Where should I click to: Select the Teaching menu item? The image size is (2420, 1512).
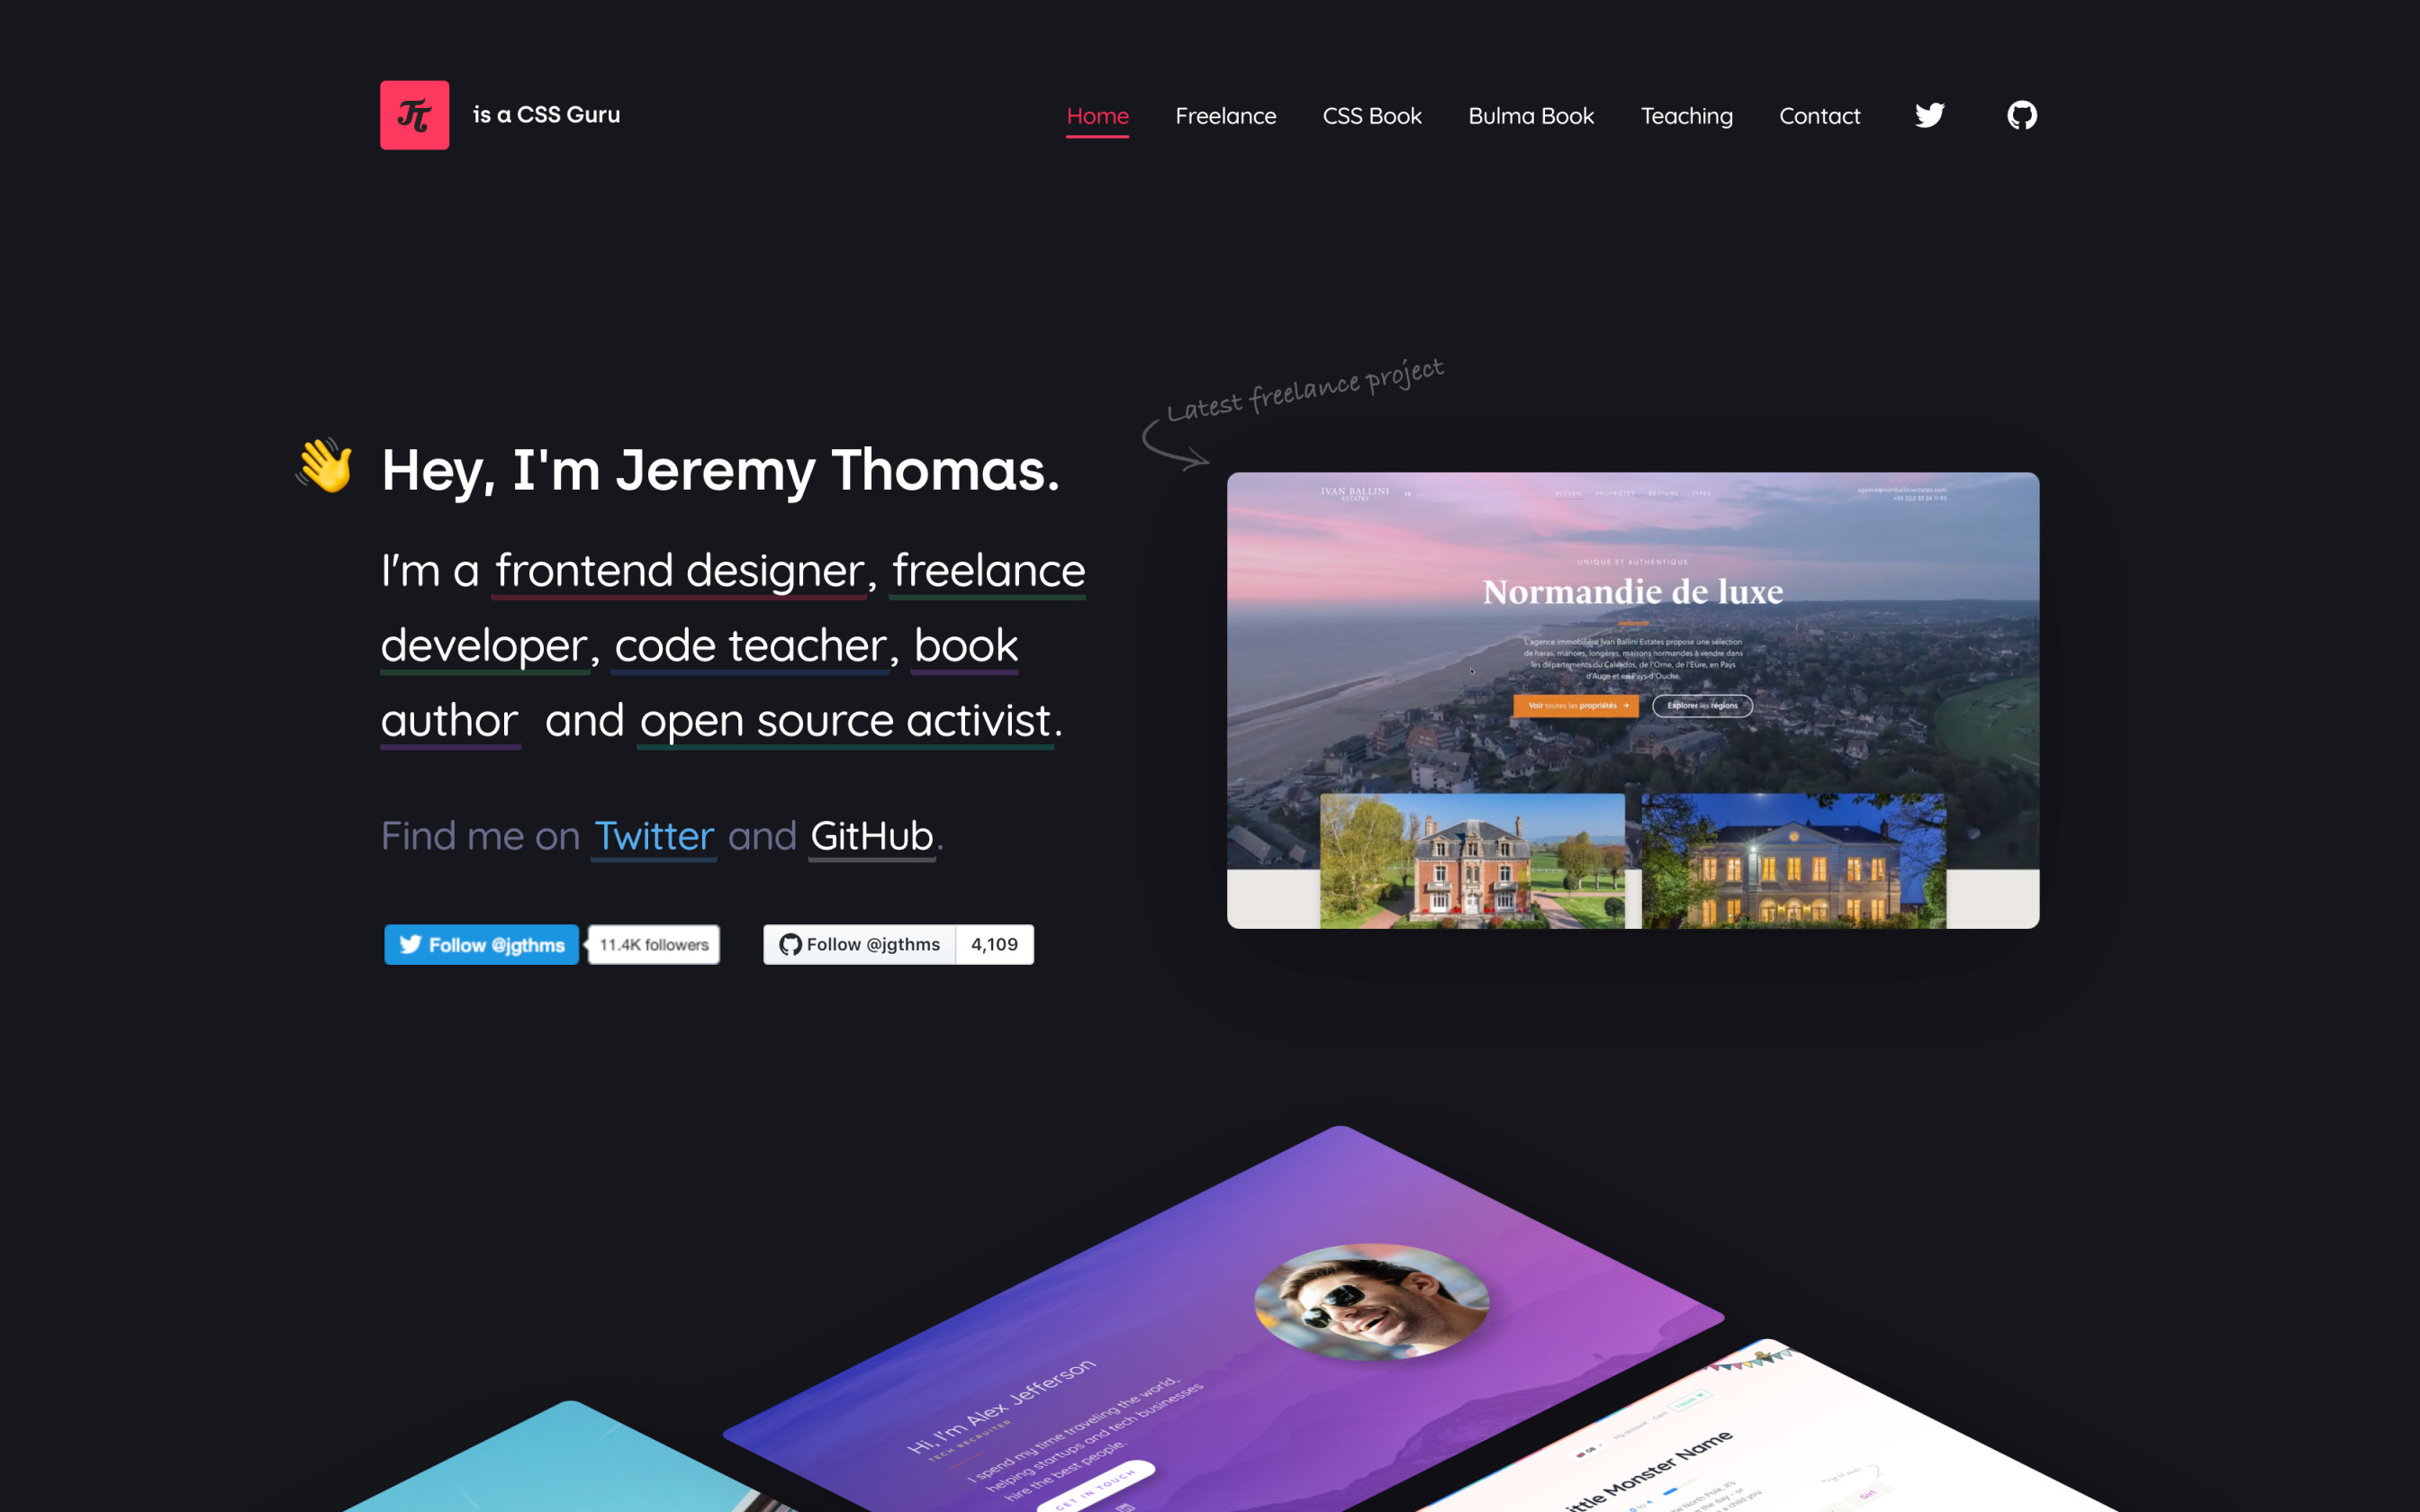(1686, 115)
